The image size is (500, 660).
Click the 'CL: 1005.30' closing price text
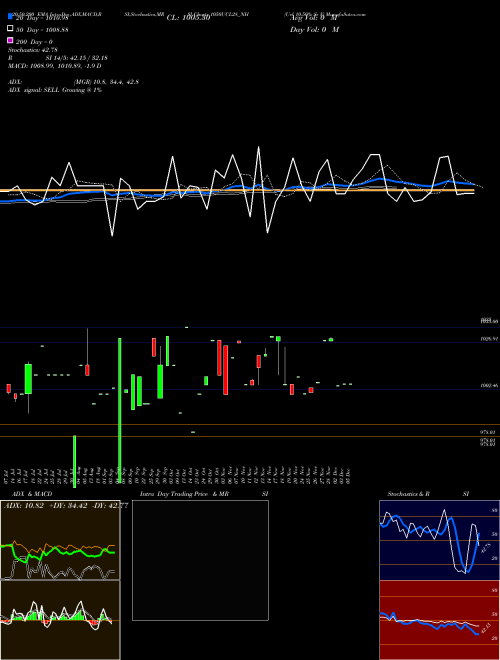[x=188, y=18]
